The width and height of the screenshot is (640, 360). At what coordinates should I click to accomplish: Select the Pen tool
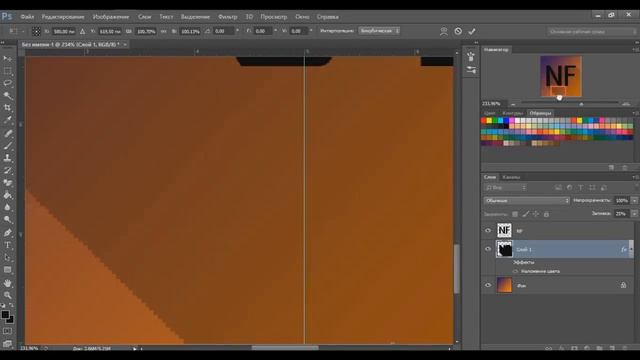7,233
